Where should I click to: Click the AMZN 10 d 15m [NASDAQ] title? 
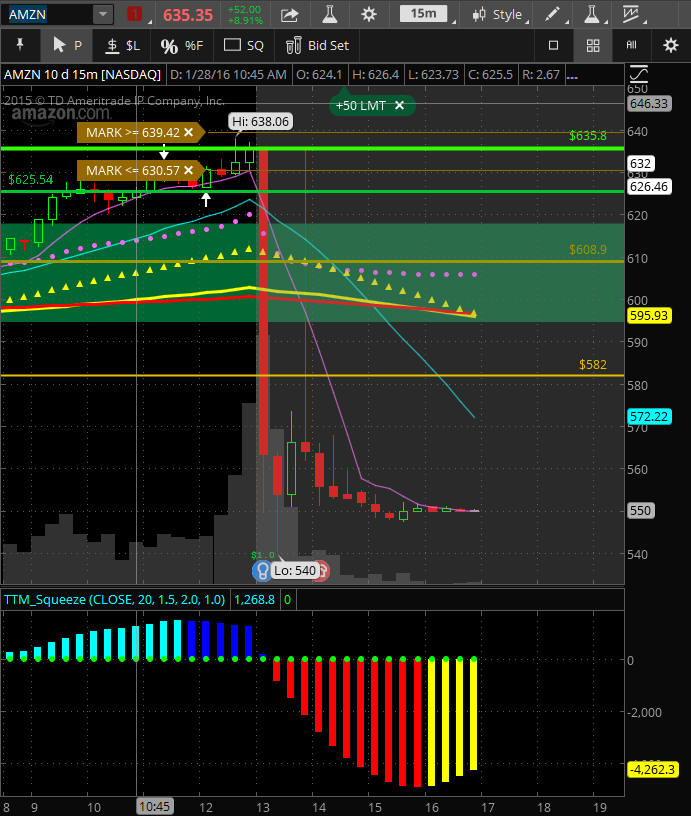pyautogui.click(x=82, y=74)
